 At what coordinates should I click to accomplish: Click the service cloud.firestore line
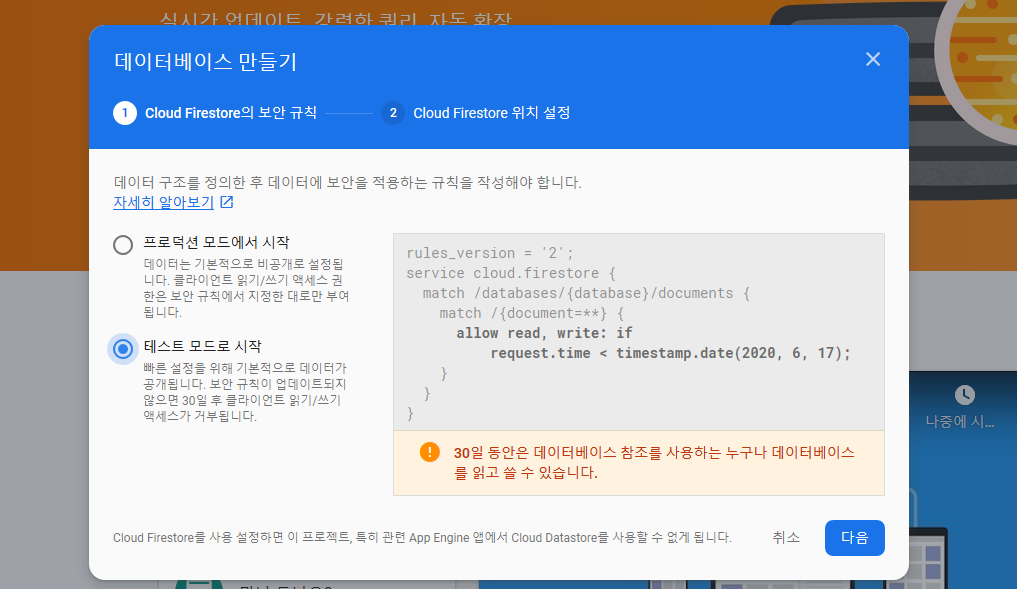511,273
